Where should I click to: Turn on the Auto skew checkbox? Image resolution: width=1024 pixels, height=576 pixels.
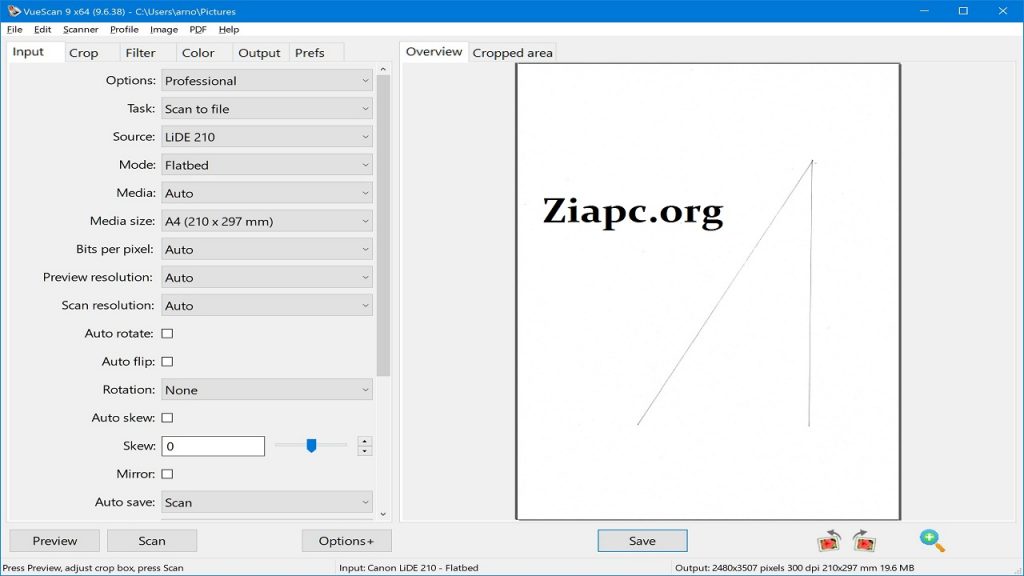point(167,418)
